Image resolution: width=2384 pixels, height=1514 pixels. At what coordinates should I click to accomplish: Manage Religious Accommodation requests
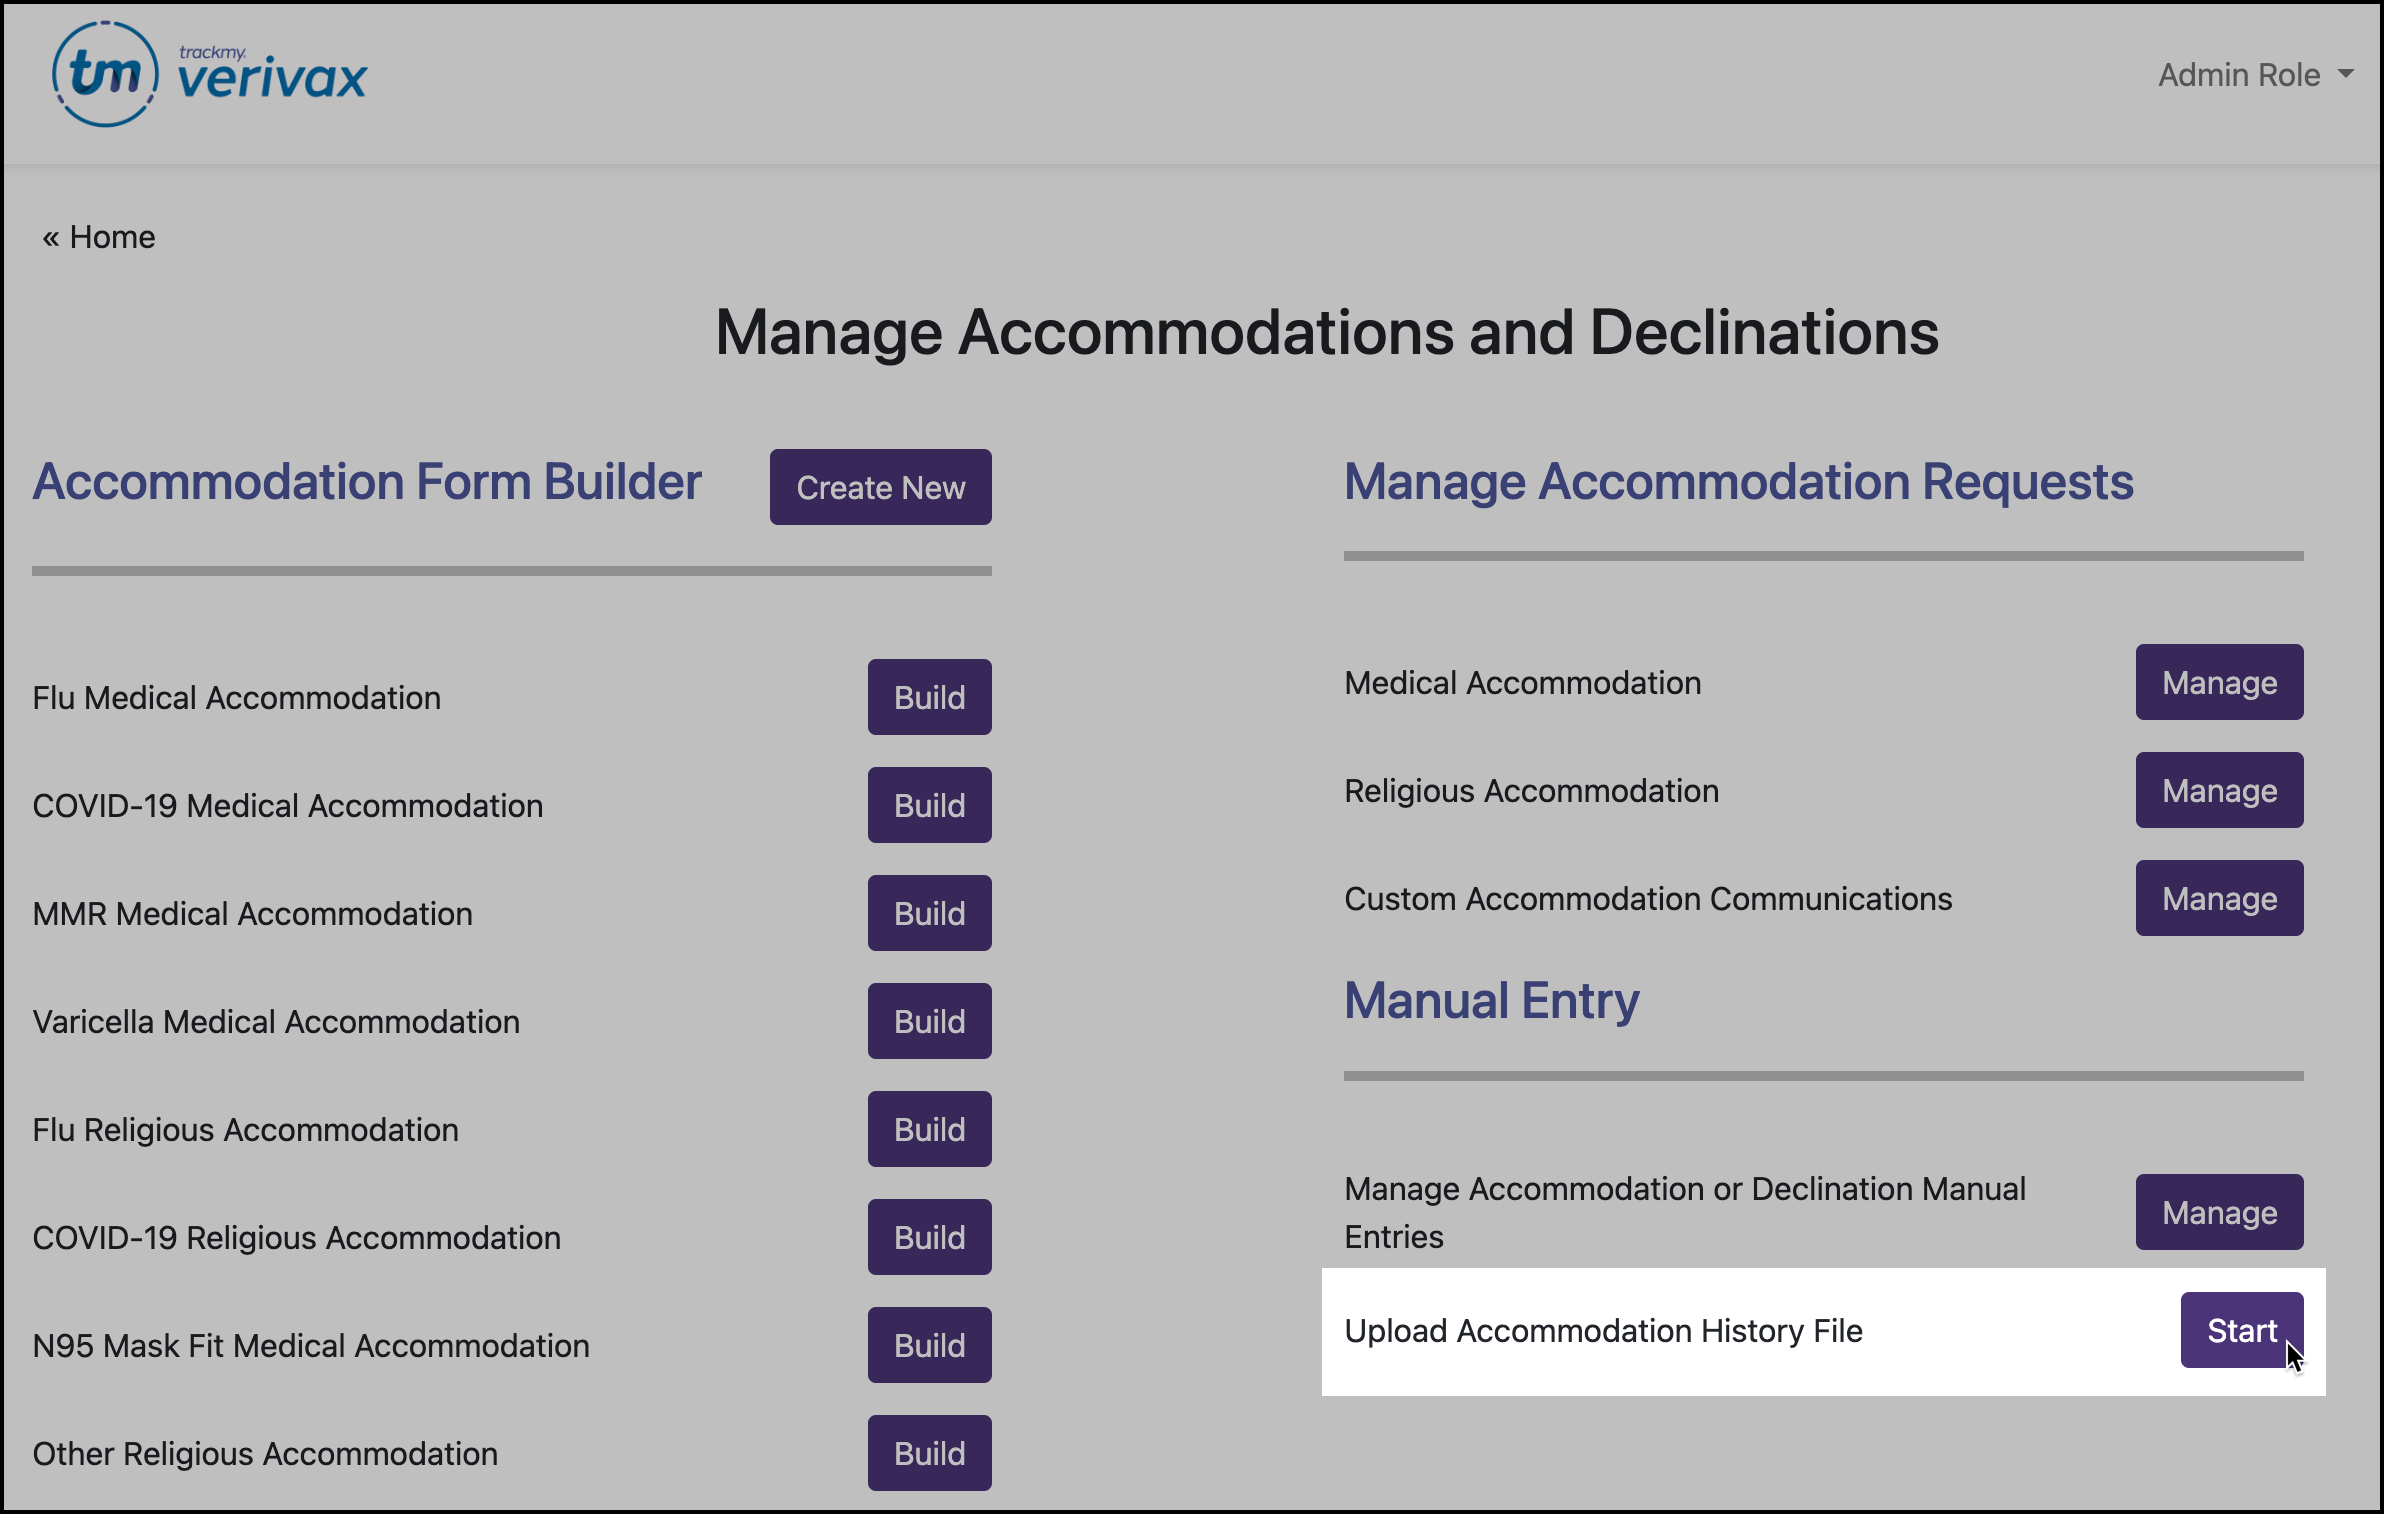pos(2219,790)
